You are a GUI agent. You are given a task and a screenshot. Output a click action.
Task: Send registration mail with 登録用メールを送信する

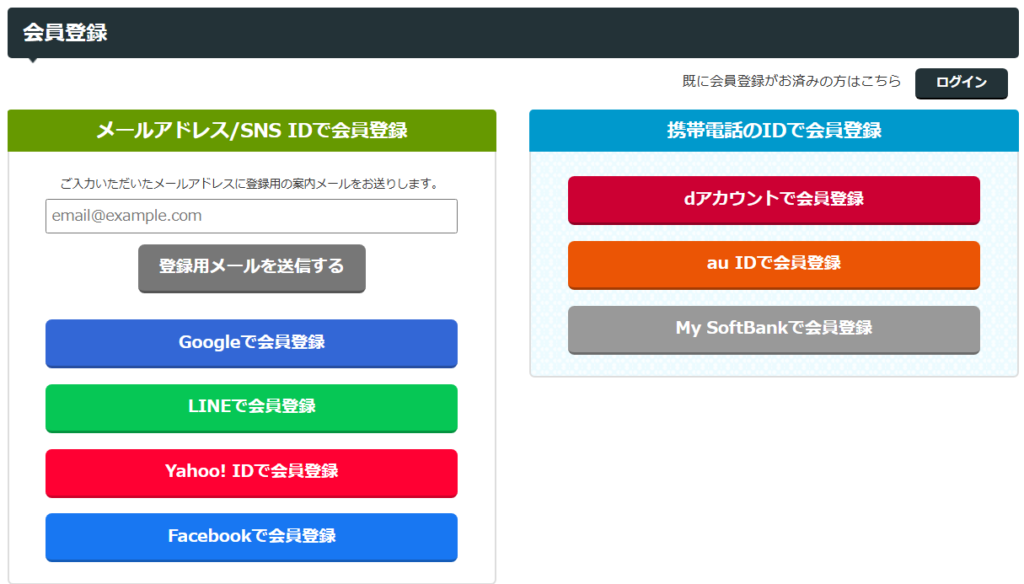[x=251, y=268]
